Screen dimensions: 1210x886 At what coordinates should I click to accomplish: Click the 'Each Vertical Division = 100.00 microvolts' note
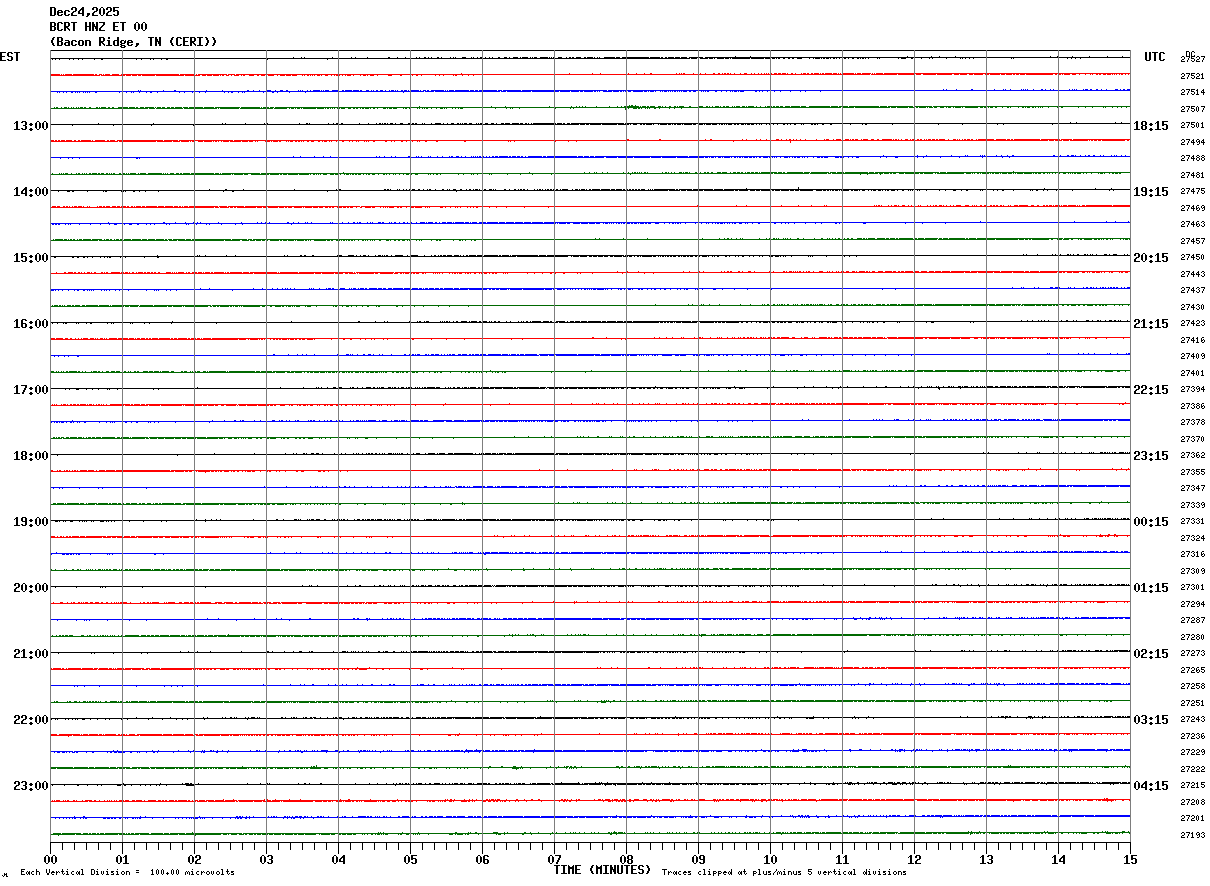pos(127,873)
